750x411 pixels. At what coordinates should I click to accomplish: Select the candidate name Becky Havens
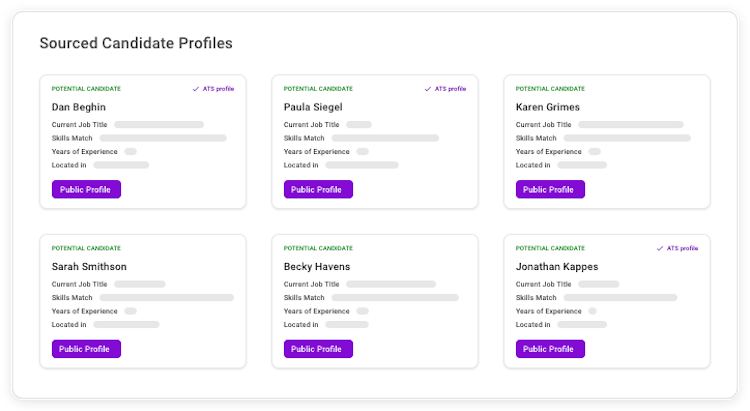click(317, 267)
